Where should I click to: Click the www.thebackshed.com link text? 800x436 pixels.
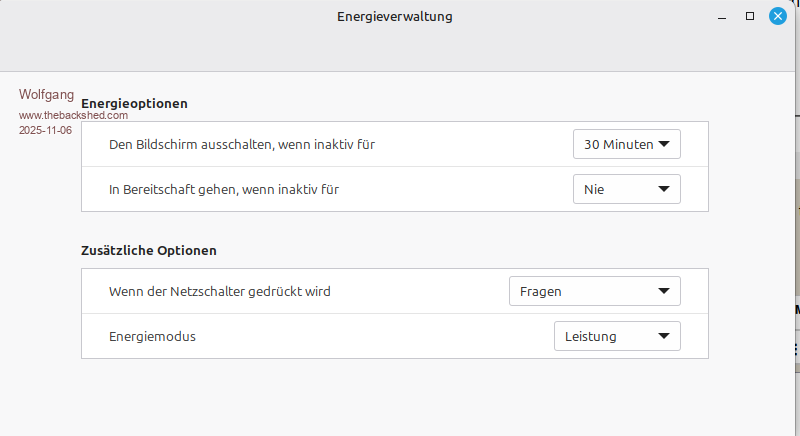(x=73, y=115)
